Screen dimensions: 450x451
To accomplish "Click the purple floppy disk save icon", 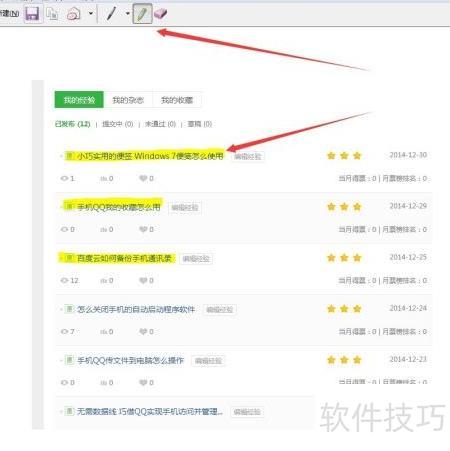I will (32, 14).
